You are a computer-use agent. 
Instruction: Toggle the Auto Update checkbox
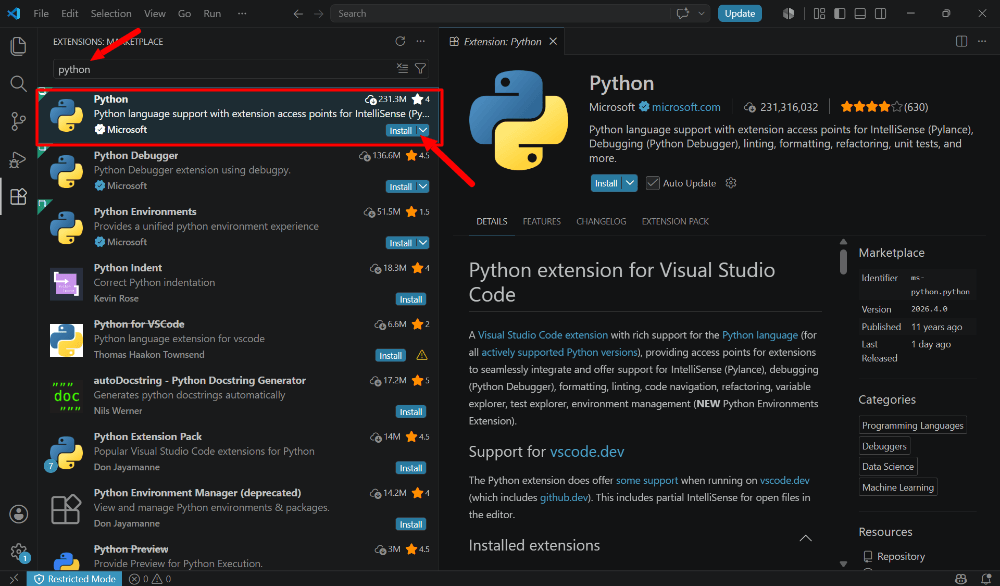pos(652,183)
